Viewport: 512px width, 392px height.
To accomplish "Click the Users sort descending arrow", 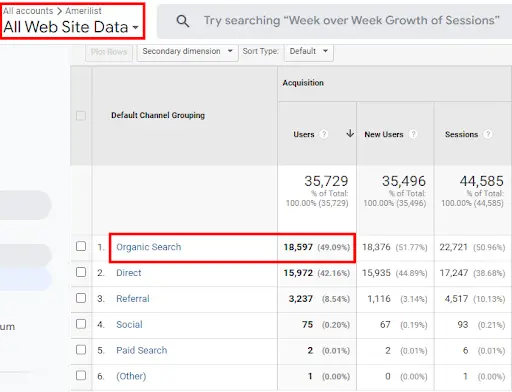I will coord(350,134).
